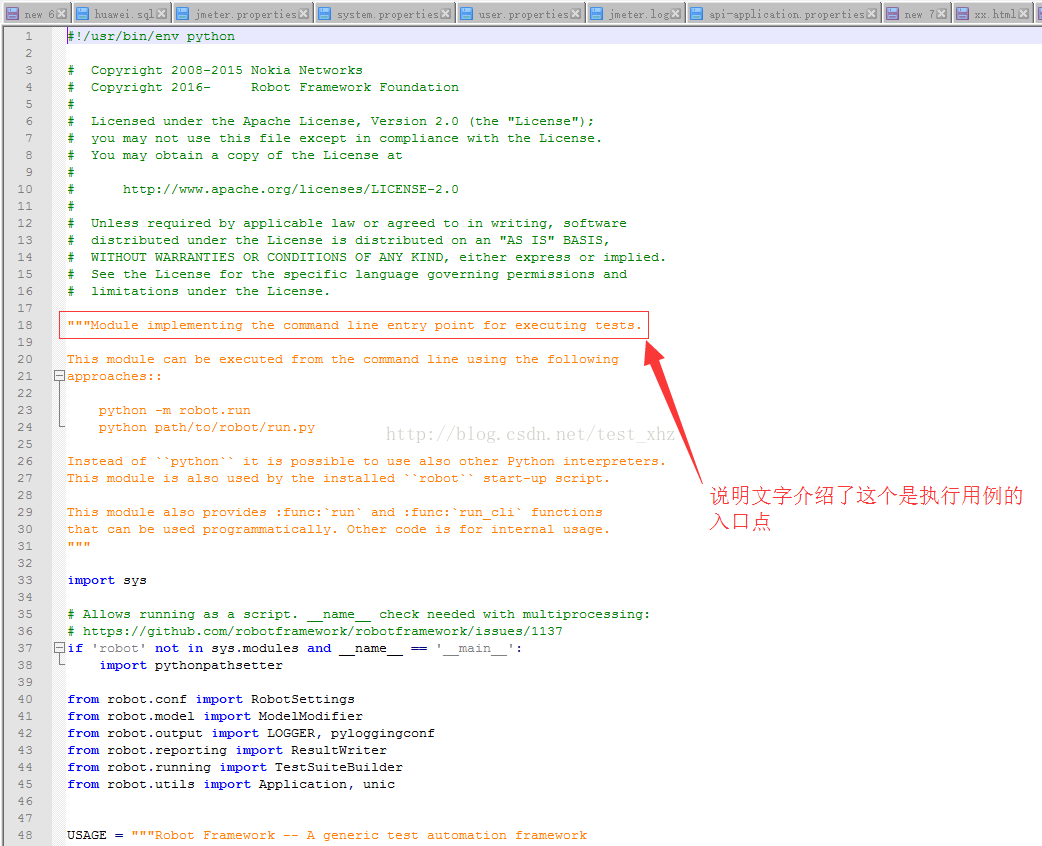This screenshot has height=846, width=1042.
Task: Close the new 6 tab
Action: coord(61,13)
